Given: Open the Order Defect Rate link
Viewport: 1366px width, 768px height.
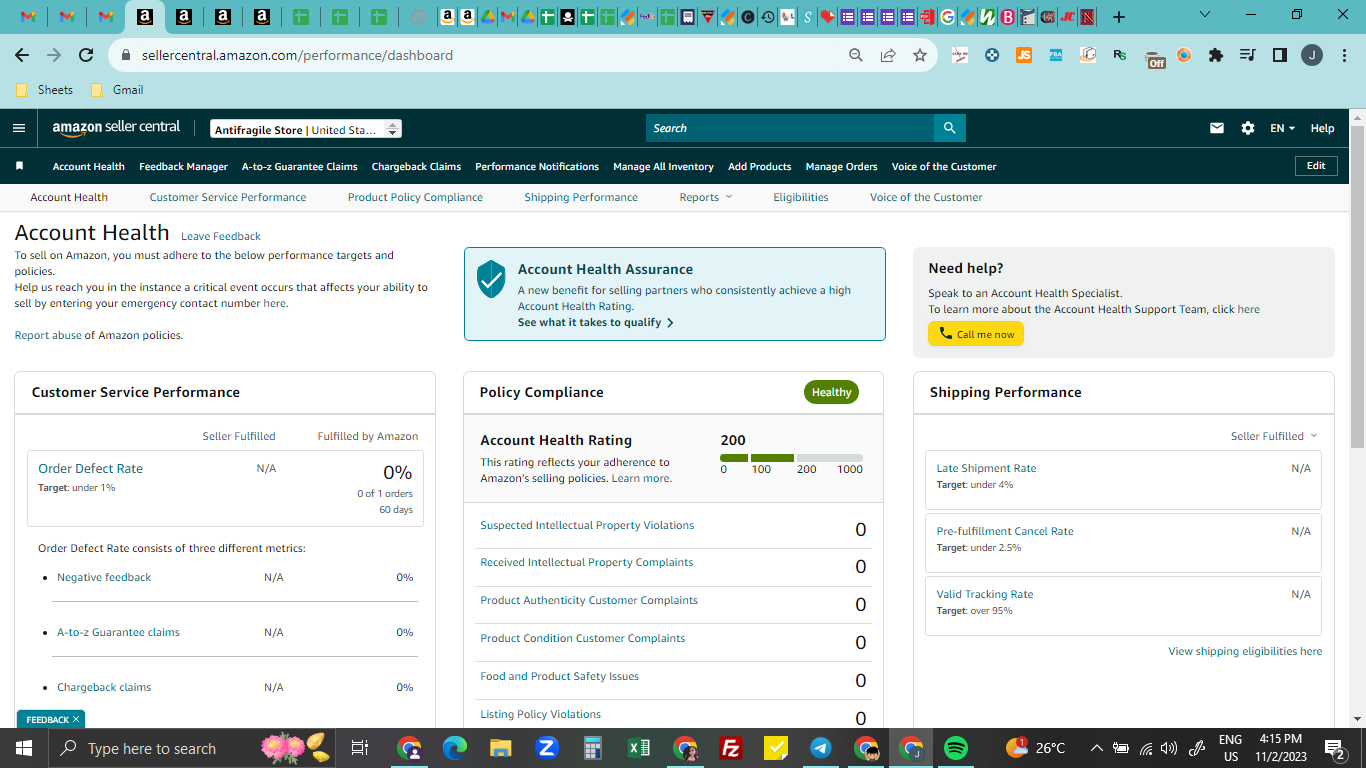Looking at the screenshot, I should tap(90, 468).
